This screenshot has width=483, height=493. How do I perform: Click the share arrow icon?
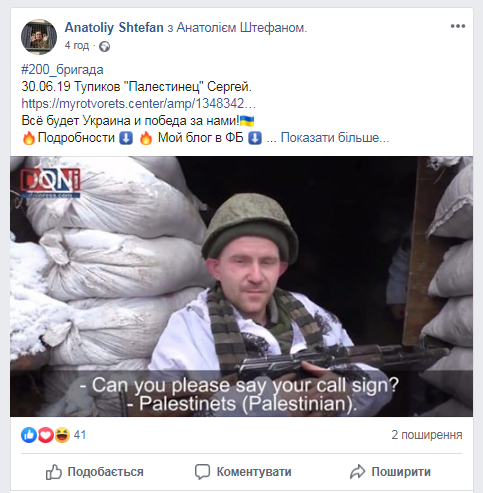pyautogui.click(x=358, y=472)
